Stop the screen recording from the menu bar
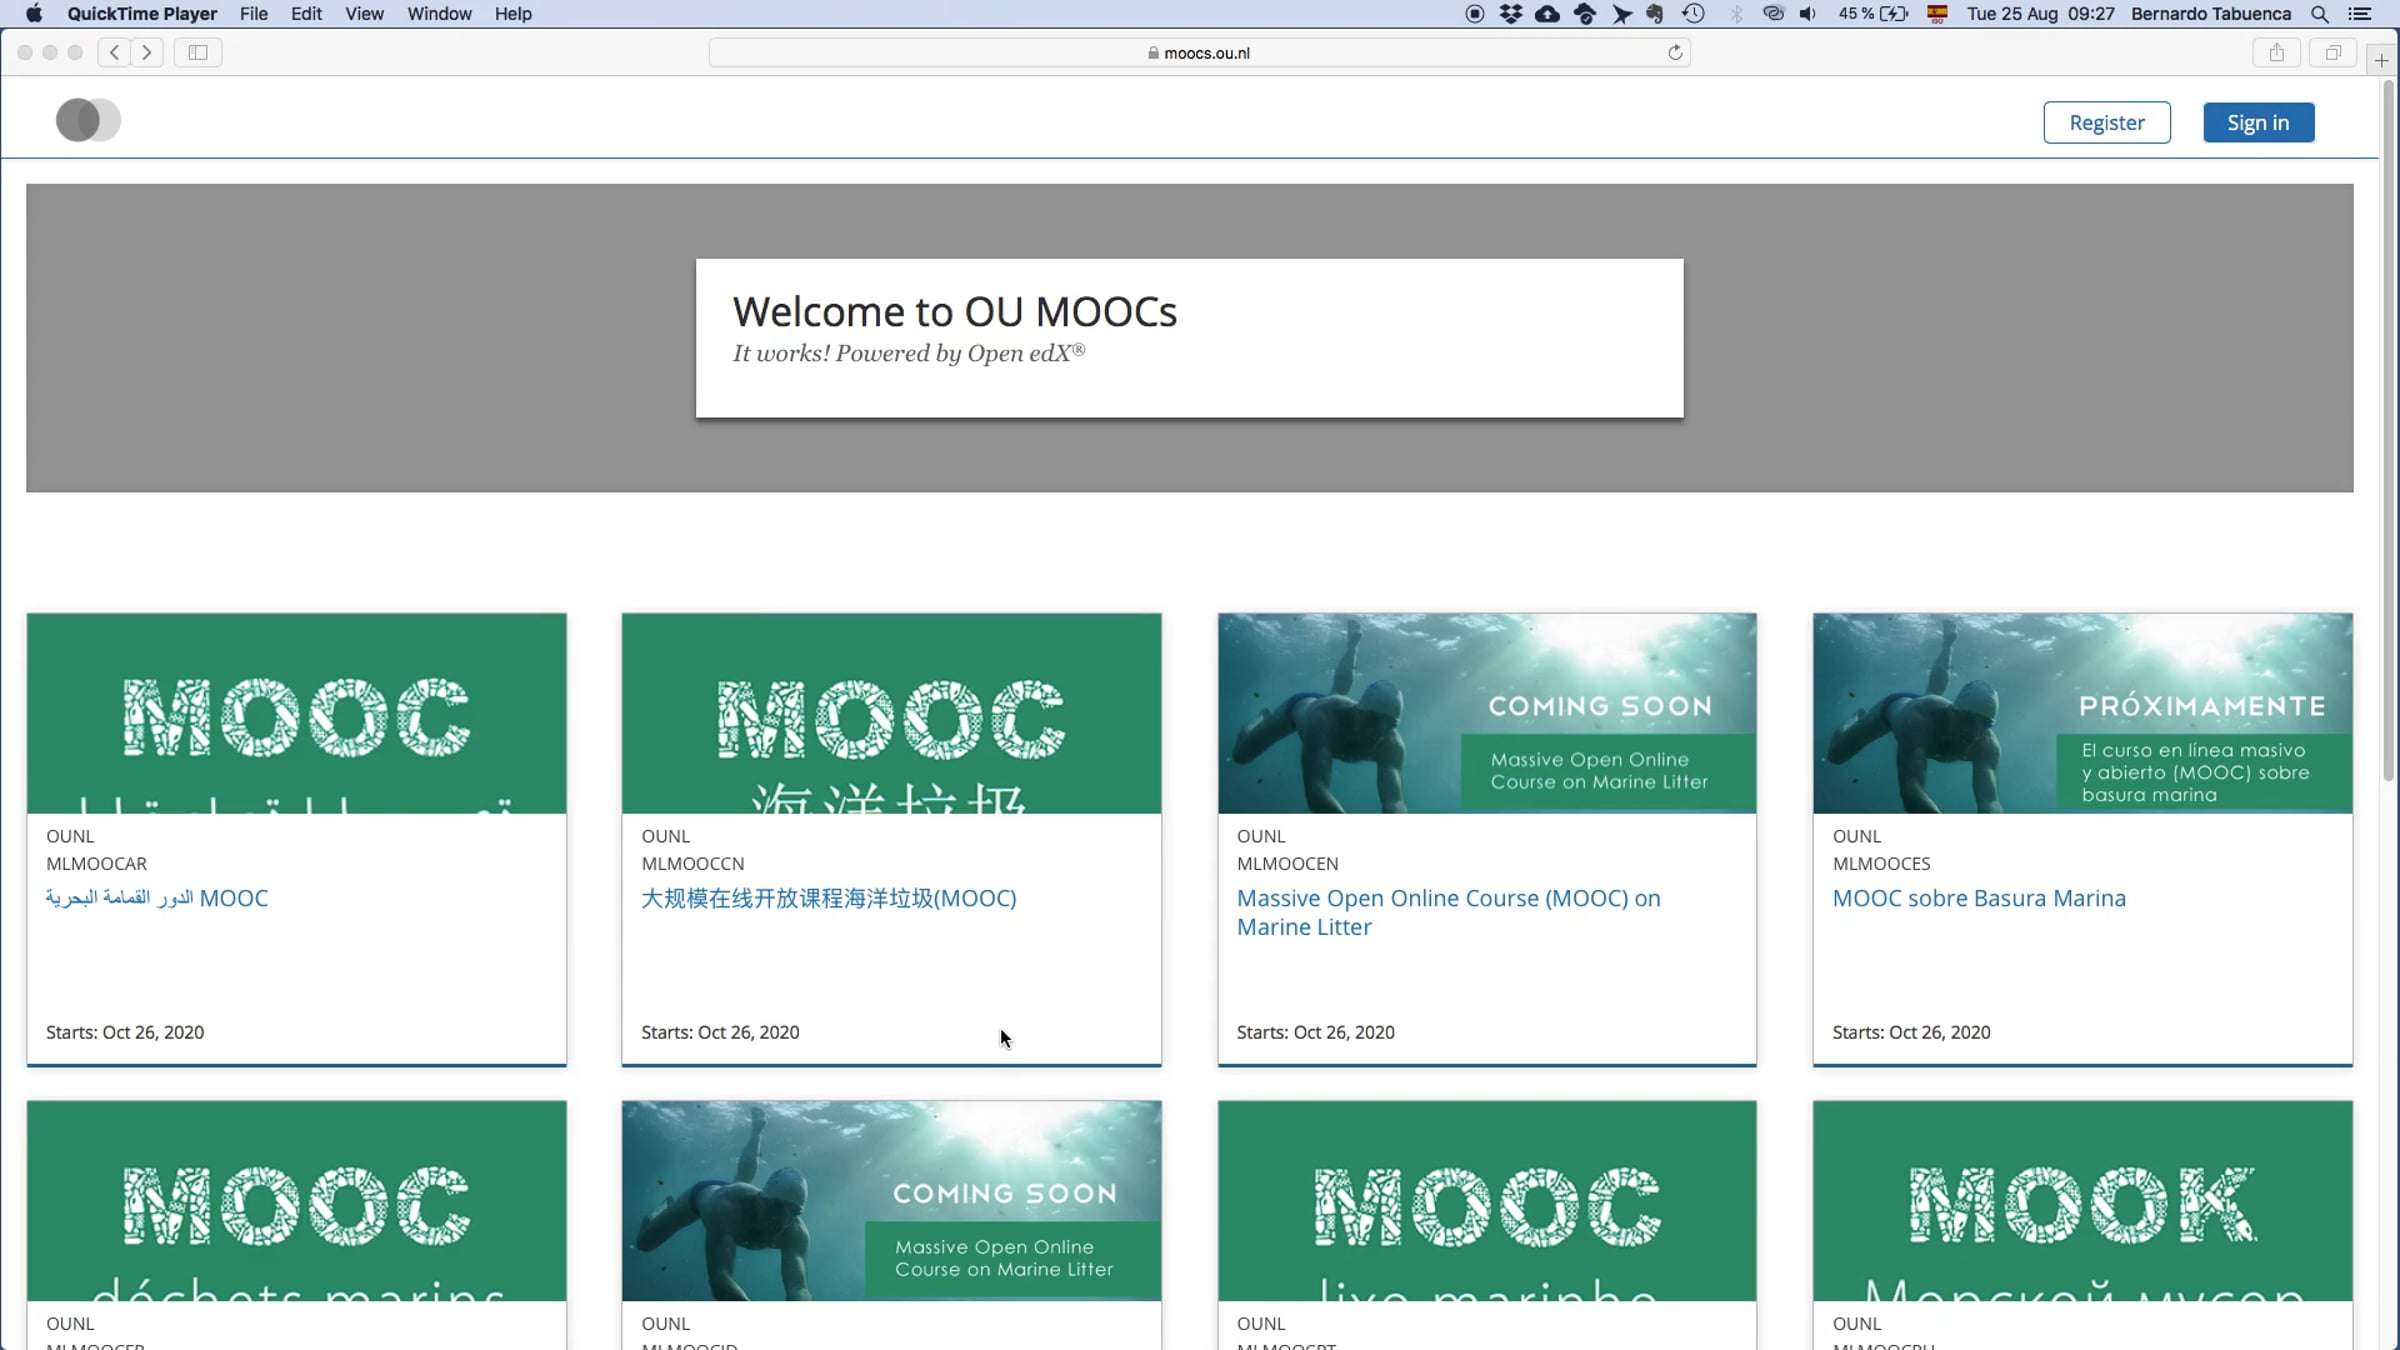The image size is (2400, 1350). (x=1474, y=14)
